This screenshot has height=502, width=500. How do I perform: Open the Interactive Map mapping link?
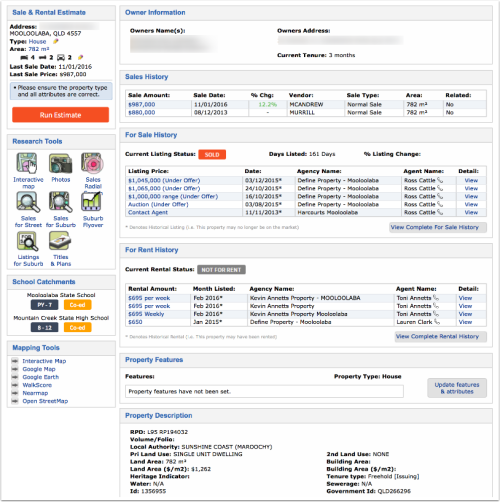(44, 361)
